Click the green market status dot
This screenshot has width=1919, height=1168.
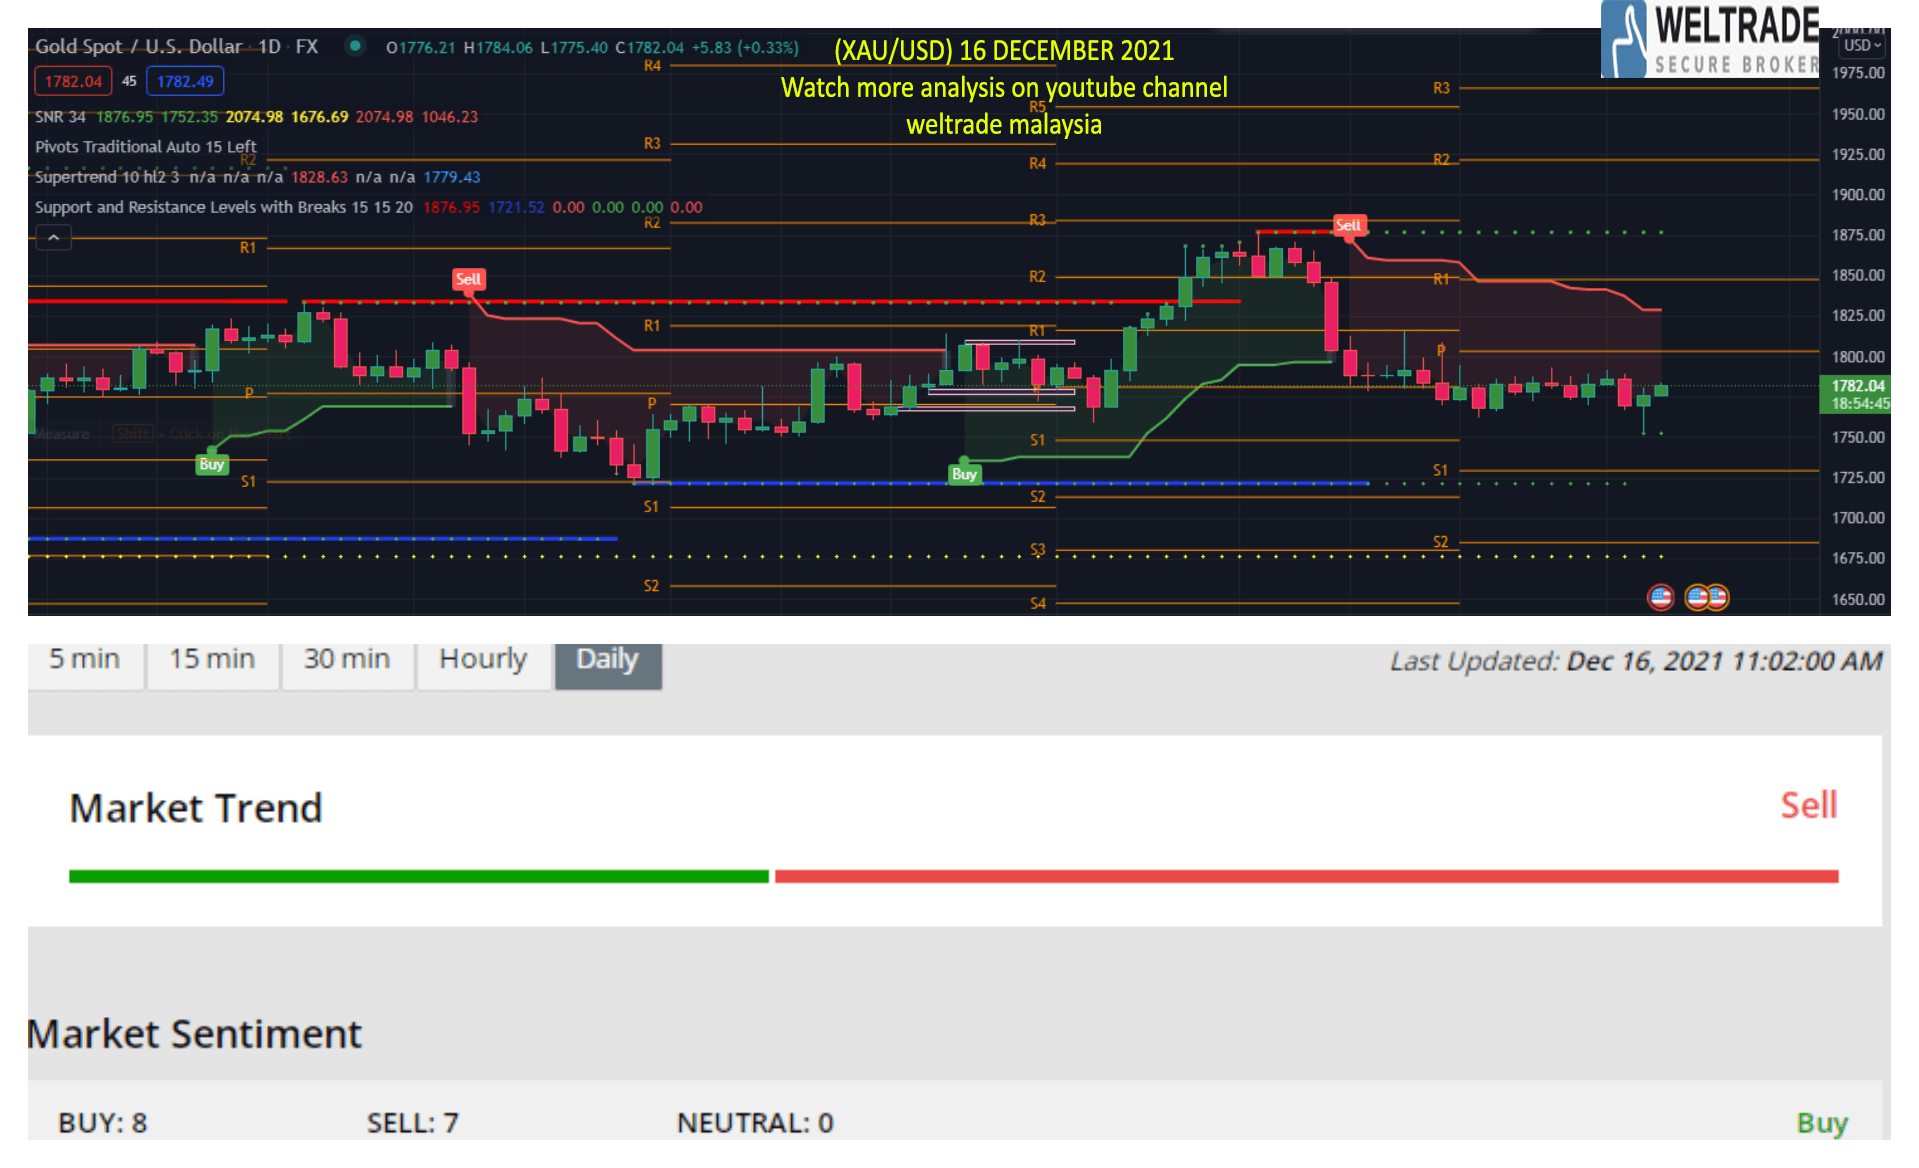click(x=355, y=45)
